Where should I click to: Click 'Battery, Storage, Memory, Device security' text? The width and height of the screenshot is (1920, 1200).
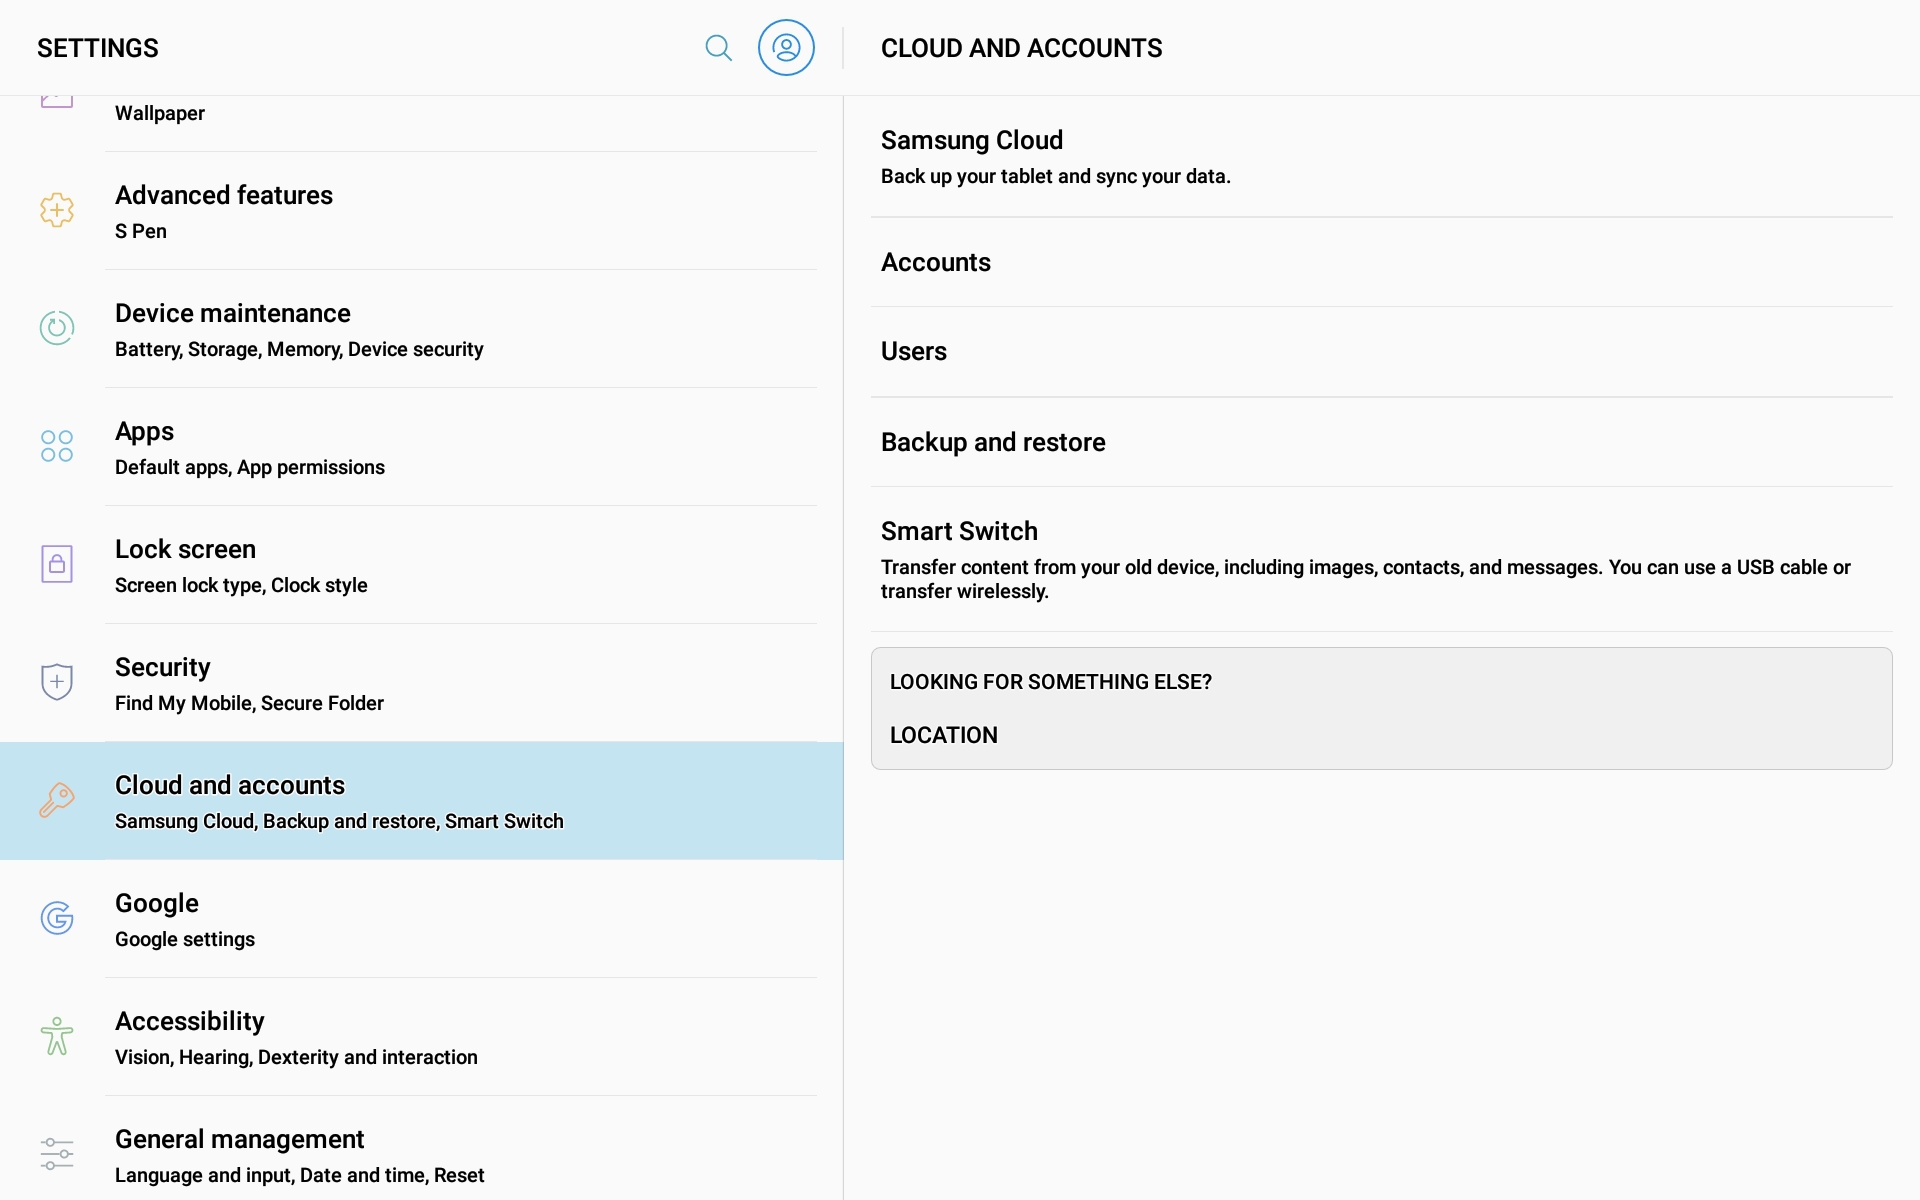[299, 349]
